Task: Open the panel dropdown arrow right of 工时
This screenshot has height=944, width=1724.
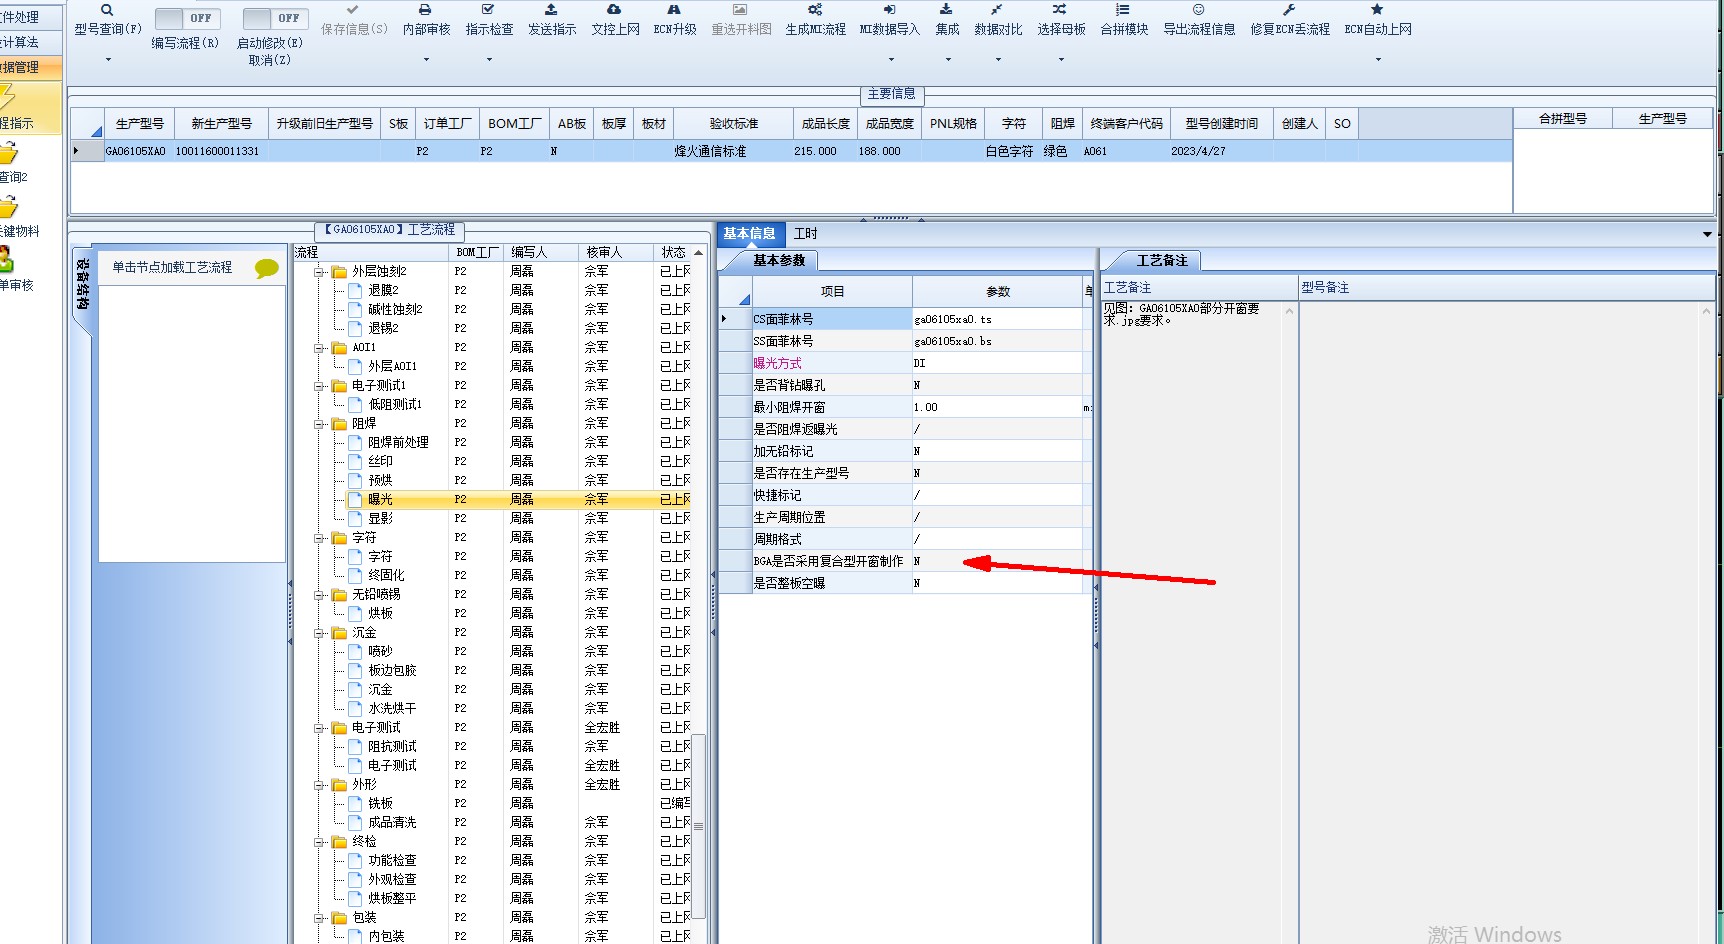Action: click(1706, 234)
